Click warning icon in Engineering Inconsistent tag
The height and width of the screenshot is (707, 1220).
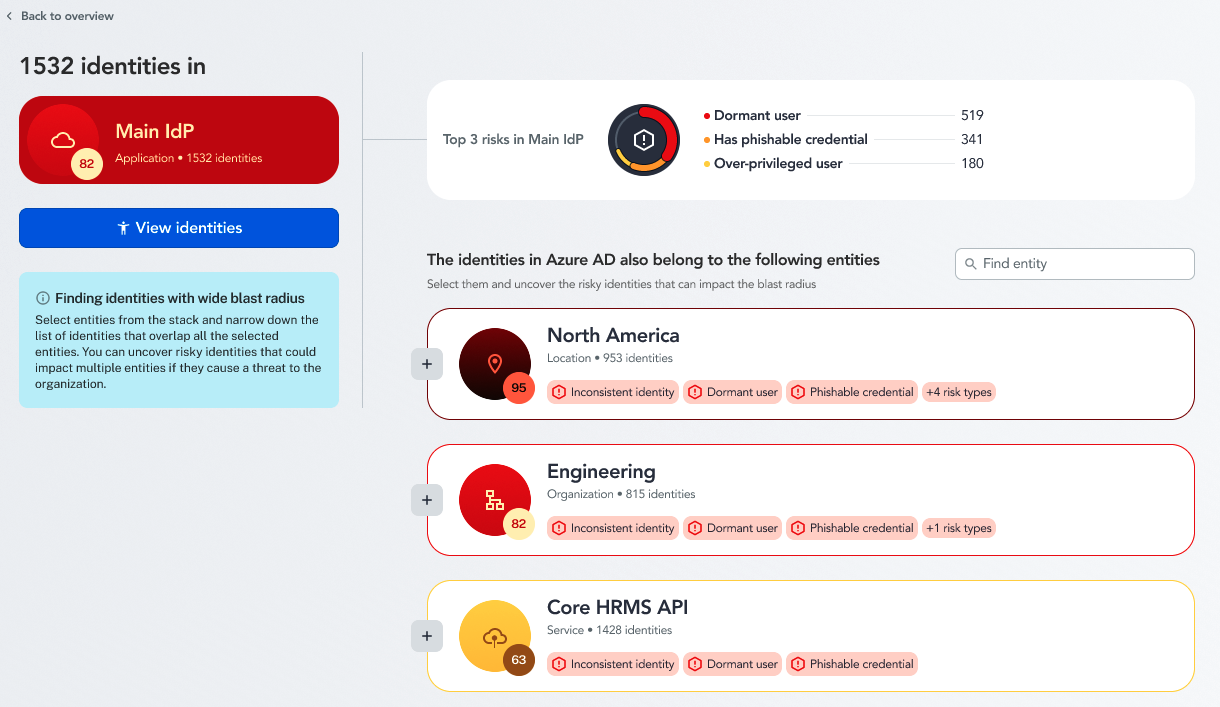(x=559, y=528)
